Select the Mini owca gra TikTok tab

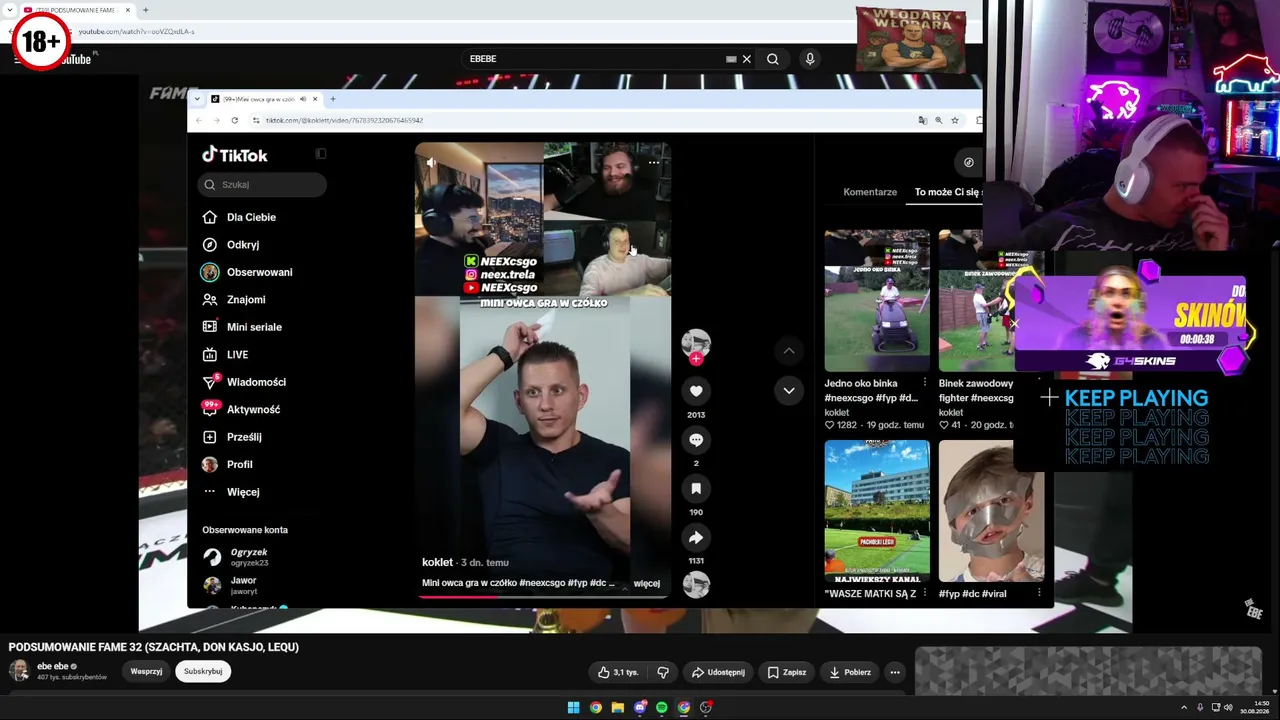[263, 99]
